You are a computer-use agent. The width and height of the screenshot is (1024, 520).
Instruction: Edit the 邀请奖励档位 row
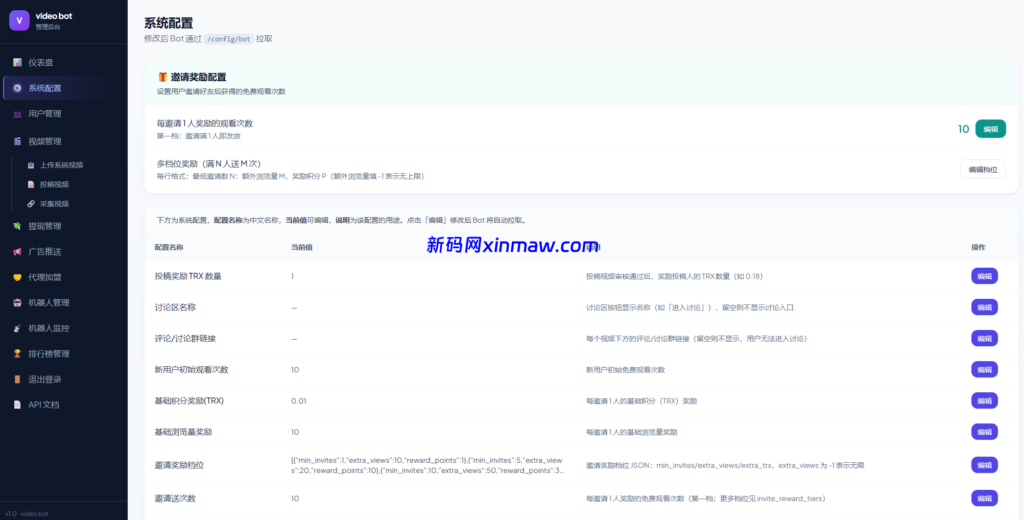(x=984, y=465)
